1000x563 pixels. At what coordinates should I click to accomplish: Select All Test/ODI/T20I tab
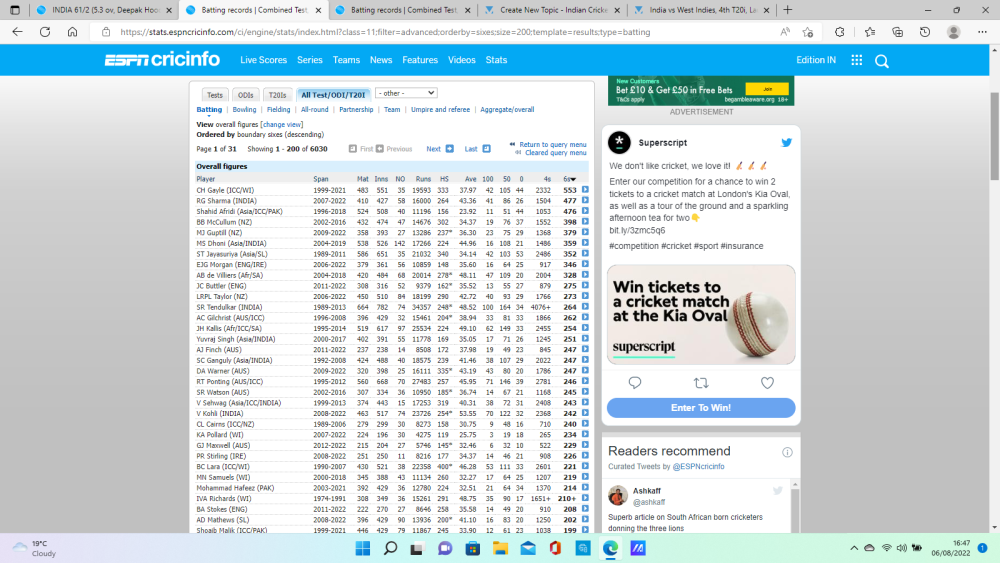click(x=333, y=95)
